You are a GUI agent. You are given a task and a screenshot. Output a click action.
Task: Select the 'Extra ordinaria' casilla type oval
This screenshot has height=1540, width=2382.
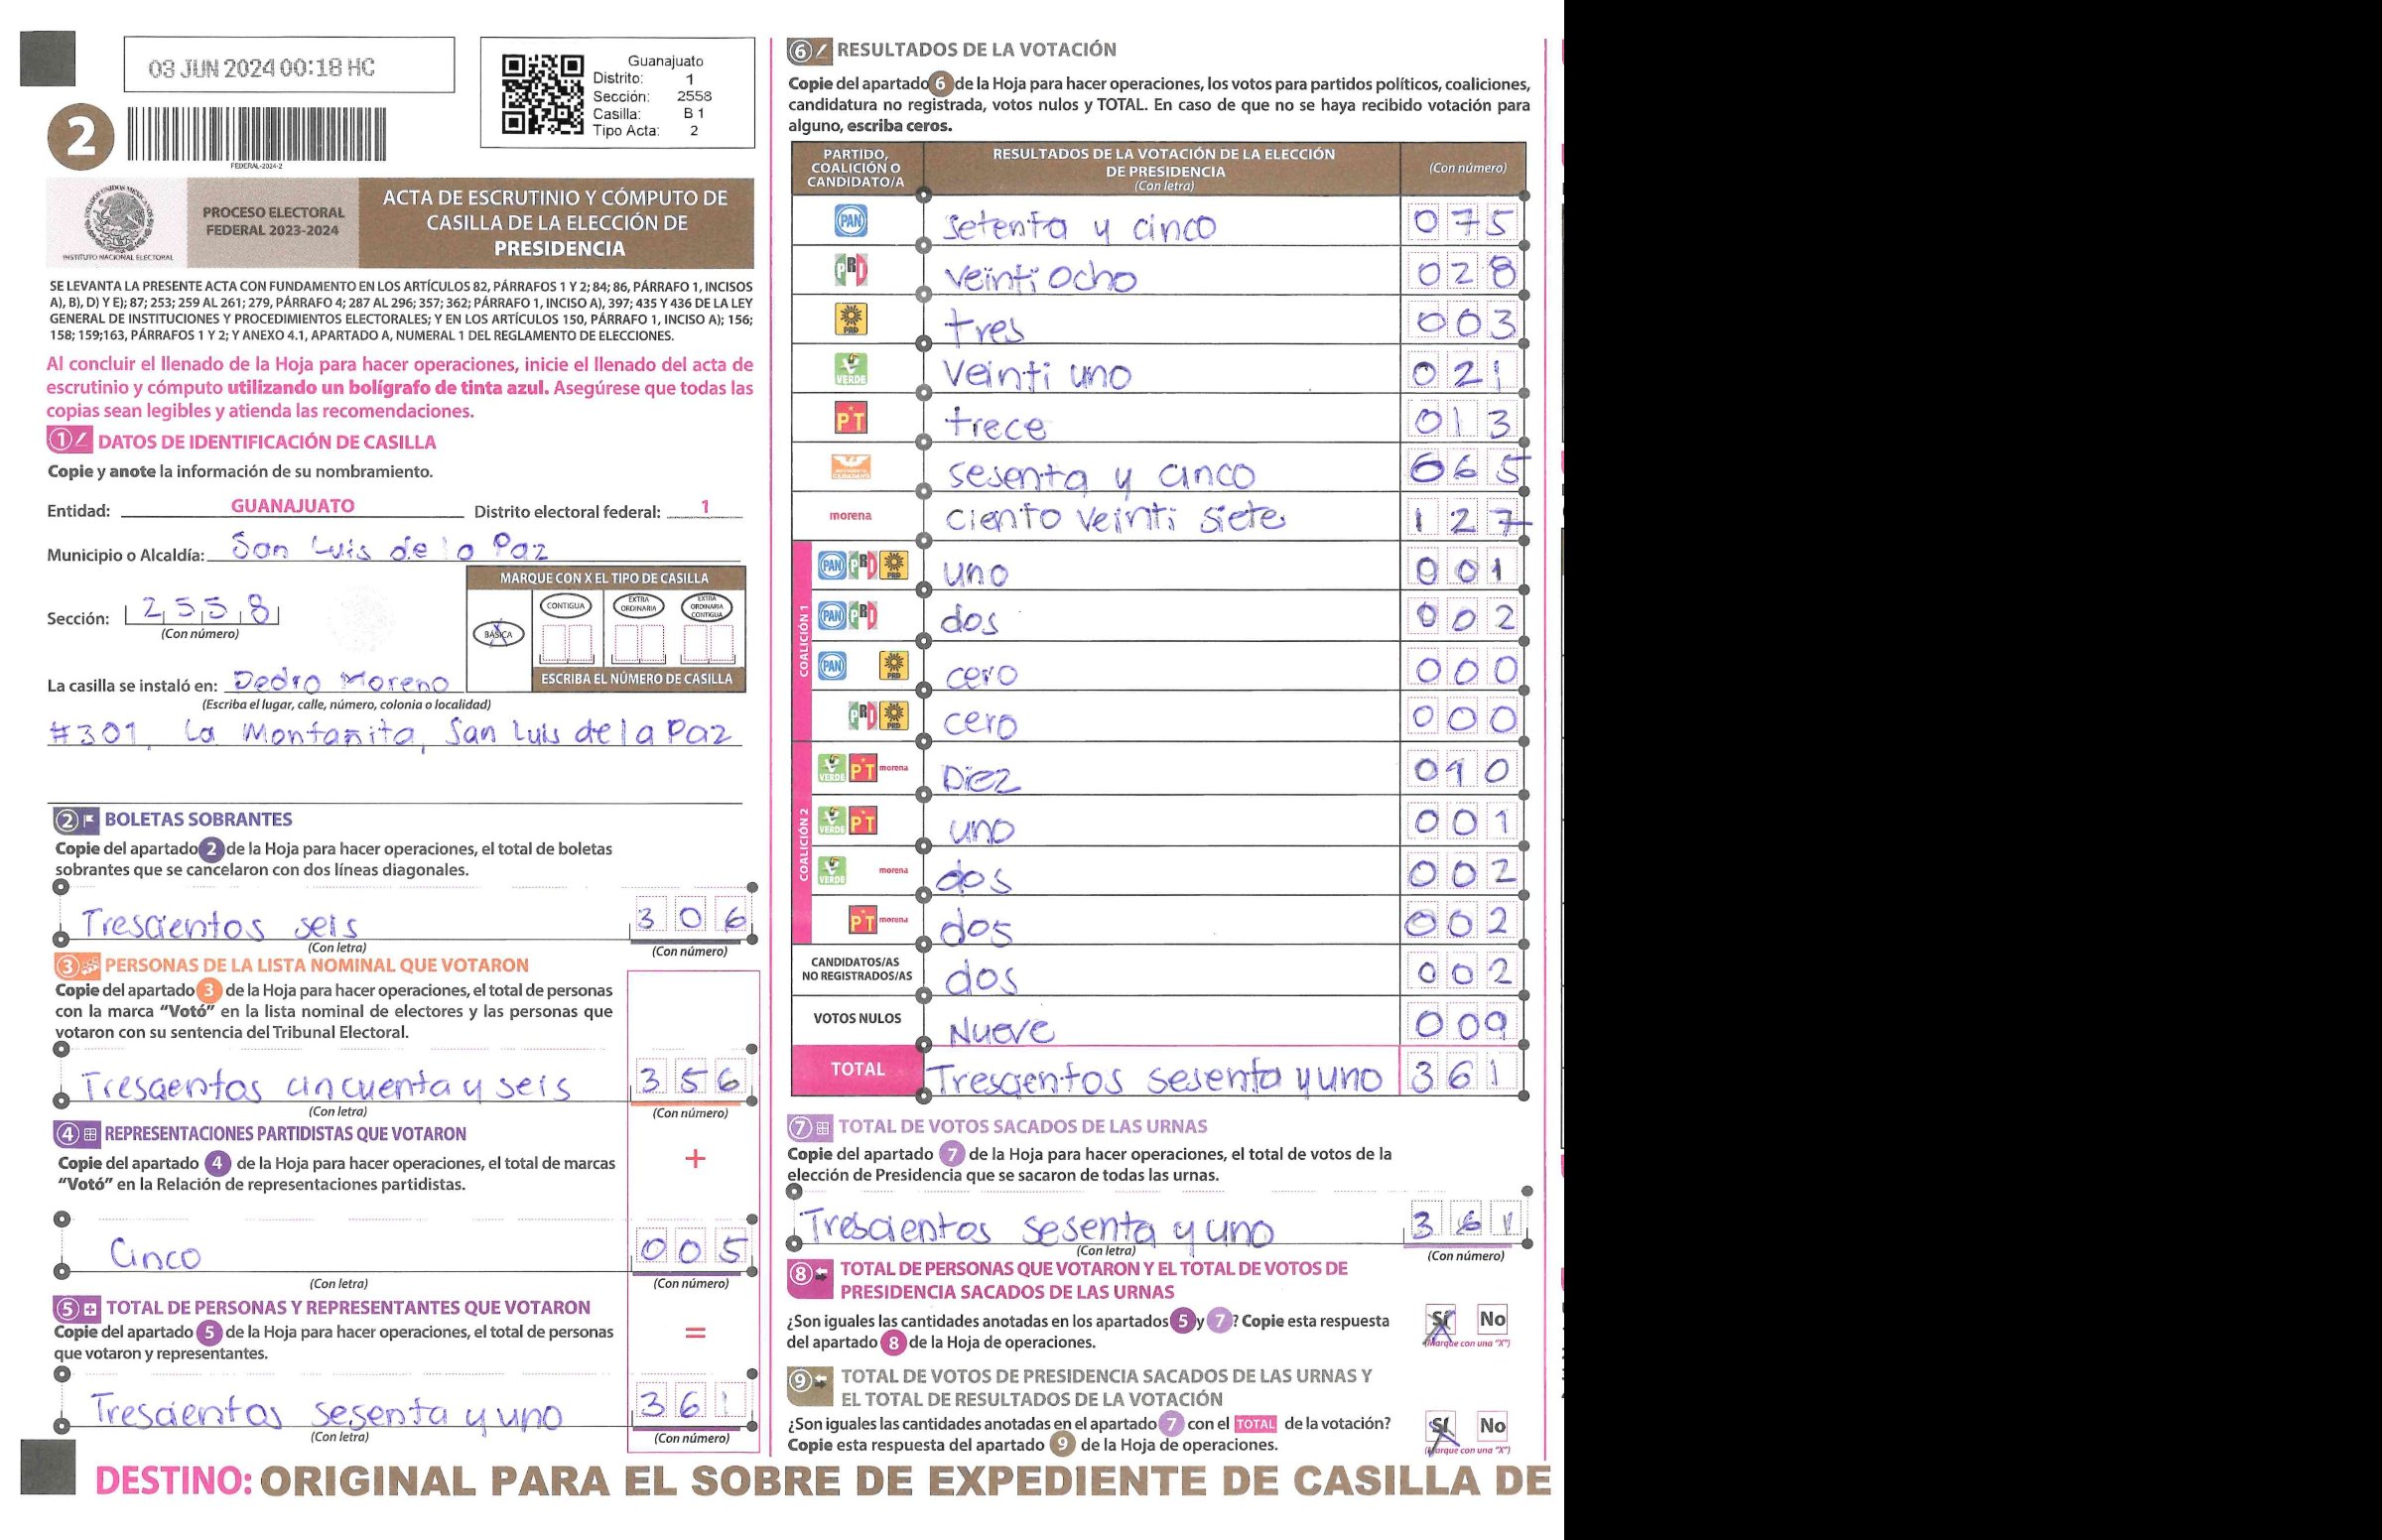pos(638,606)
